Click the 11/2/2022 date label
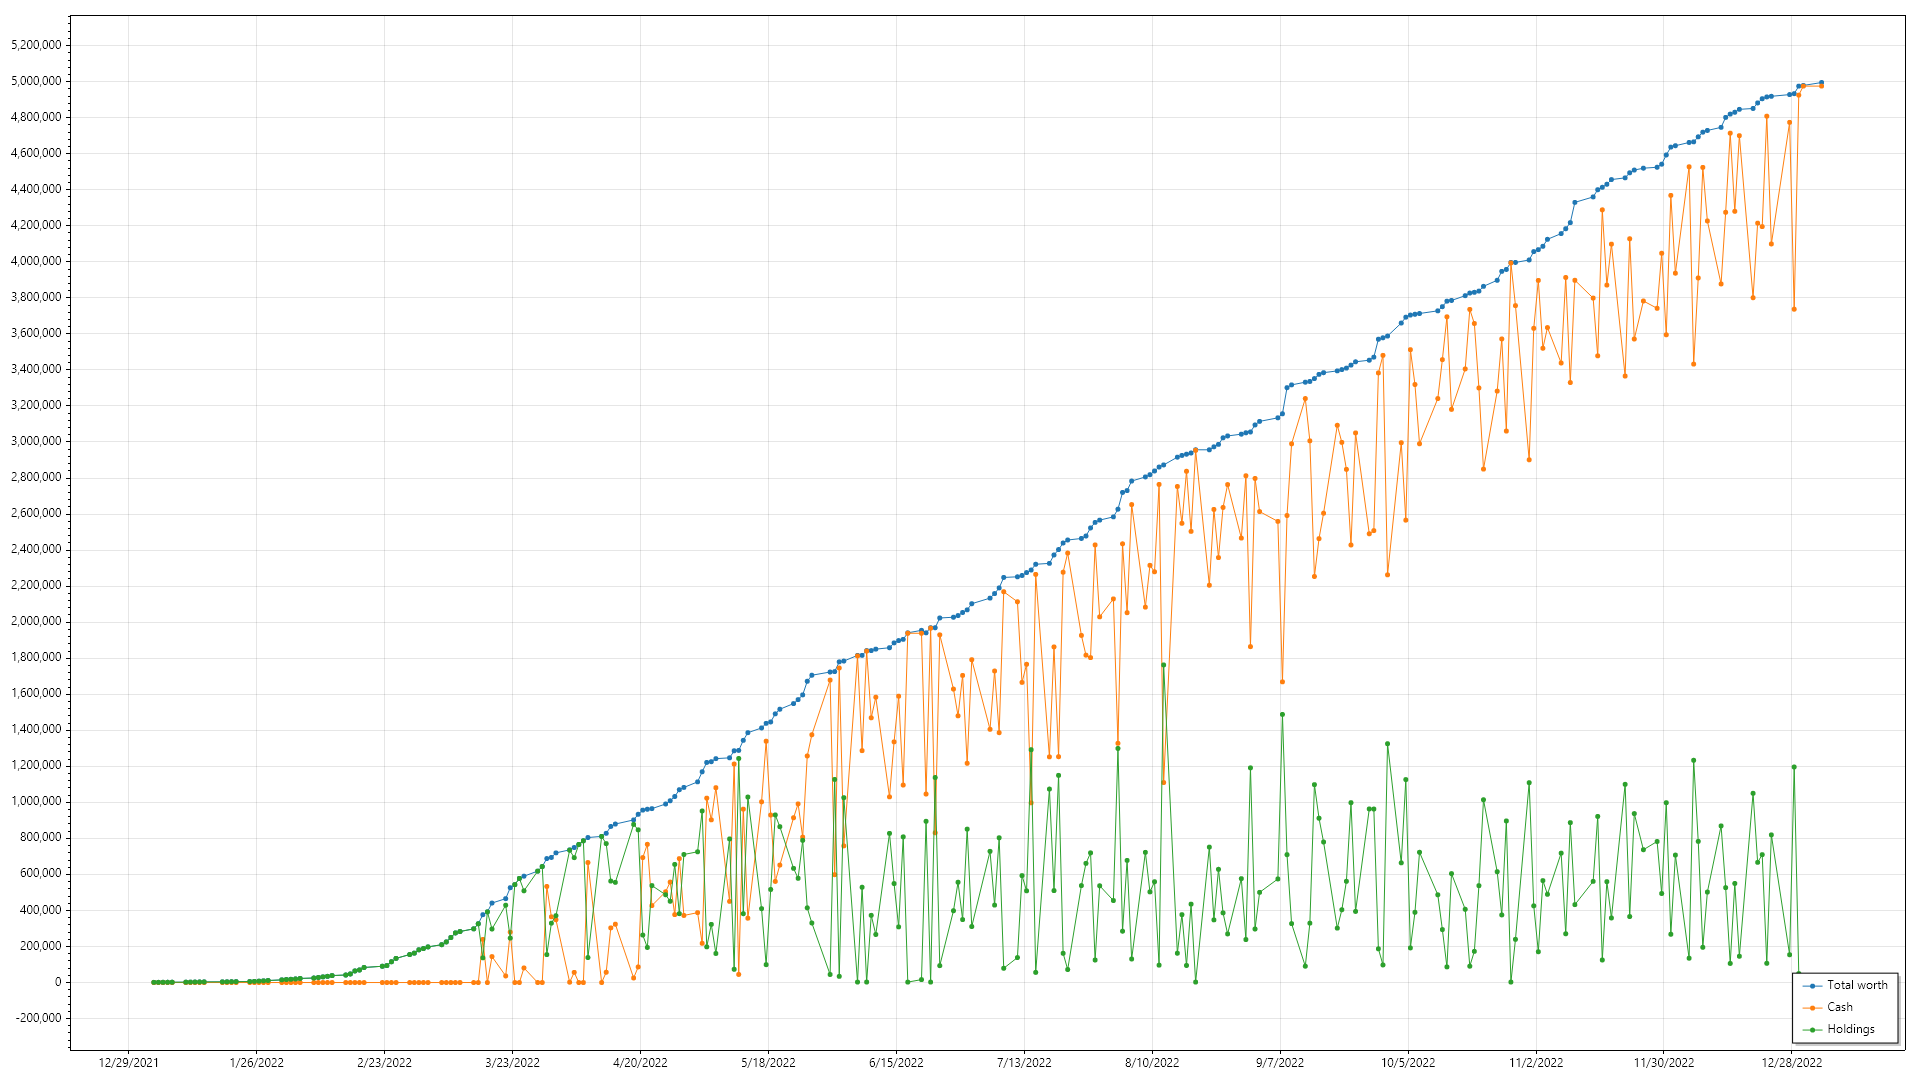The height and width of the screenshot is (1080, 1920). point(1537,1063)
